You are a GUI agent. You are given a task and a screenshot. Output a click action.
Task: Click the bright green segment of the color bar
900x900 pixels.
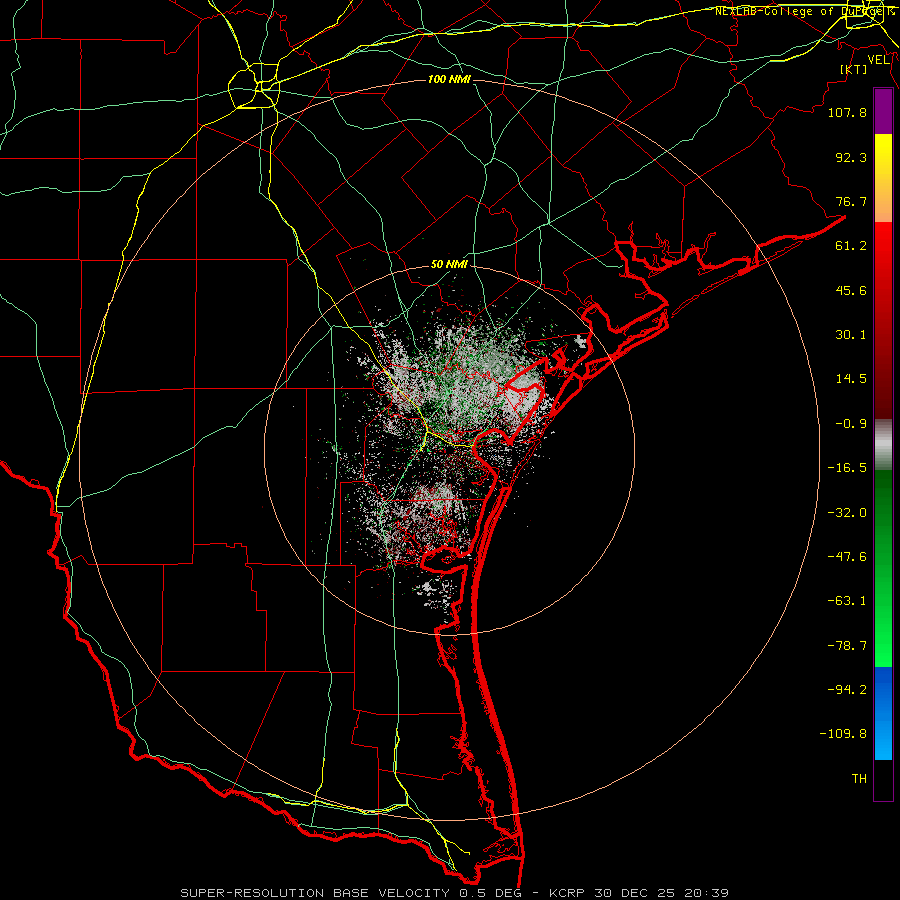point(883,603)
